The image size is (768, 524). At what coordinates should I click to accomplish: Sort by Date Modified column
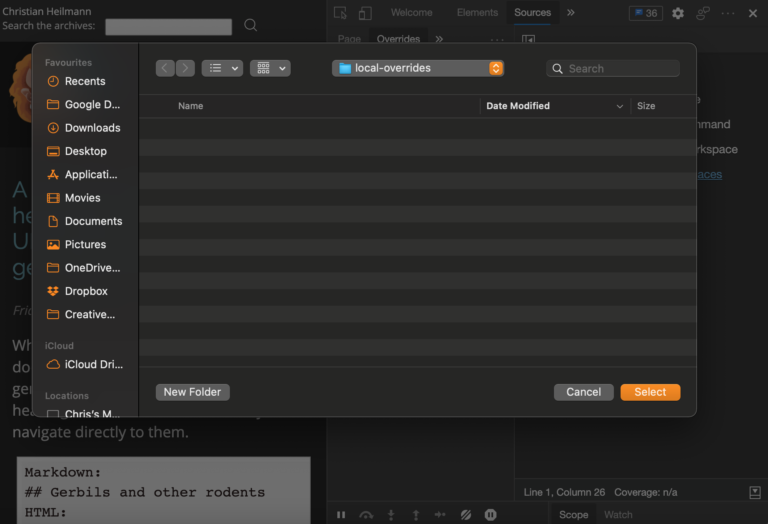(518, 106)
